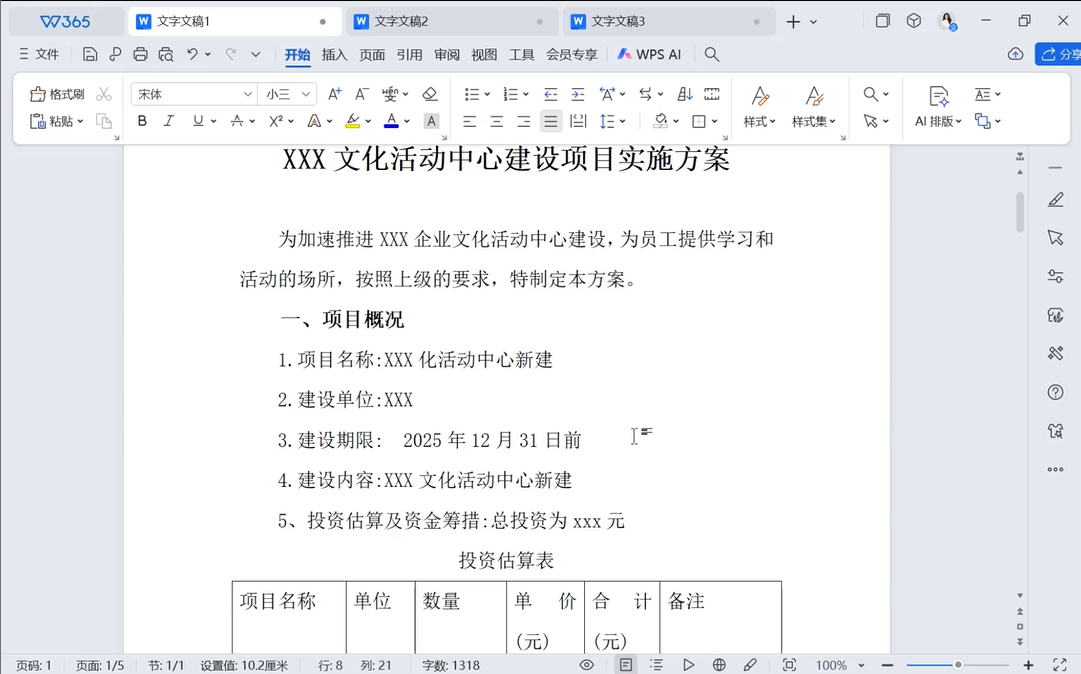The height and width of the screenshot is (674, 1081).
Task: Open the help question mark in sidebar
Action: (x=1055, y=392)
